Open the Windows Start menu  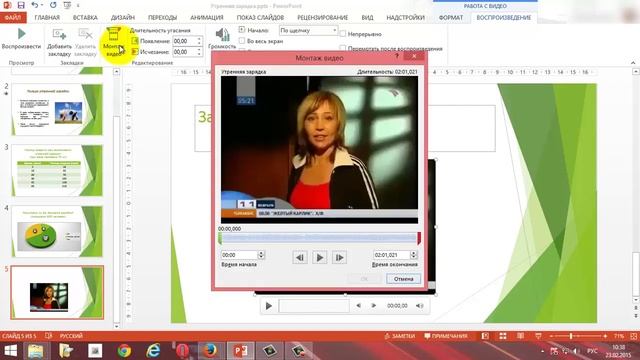10,351
